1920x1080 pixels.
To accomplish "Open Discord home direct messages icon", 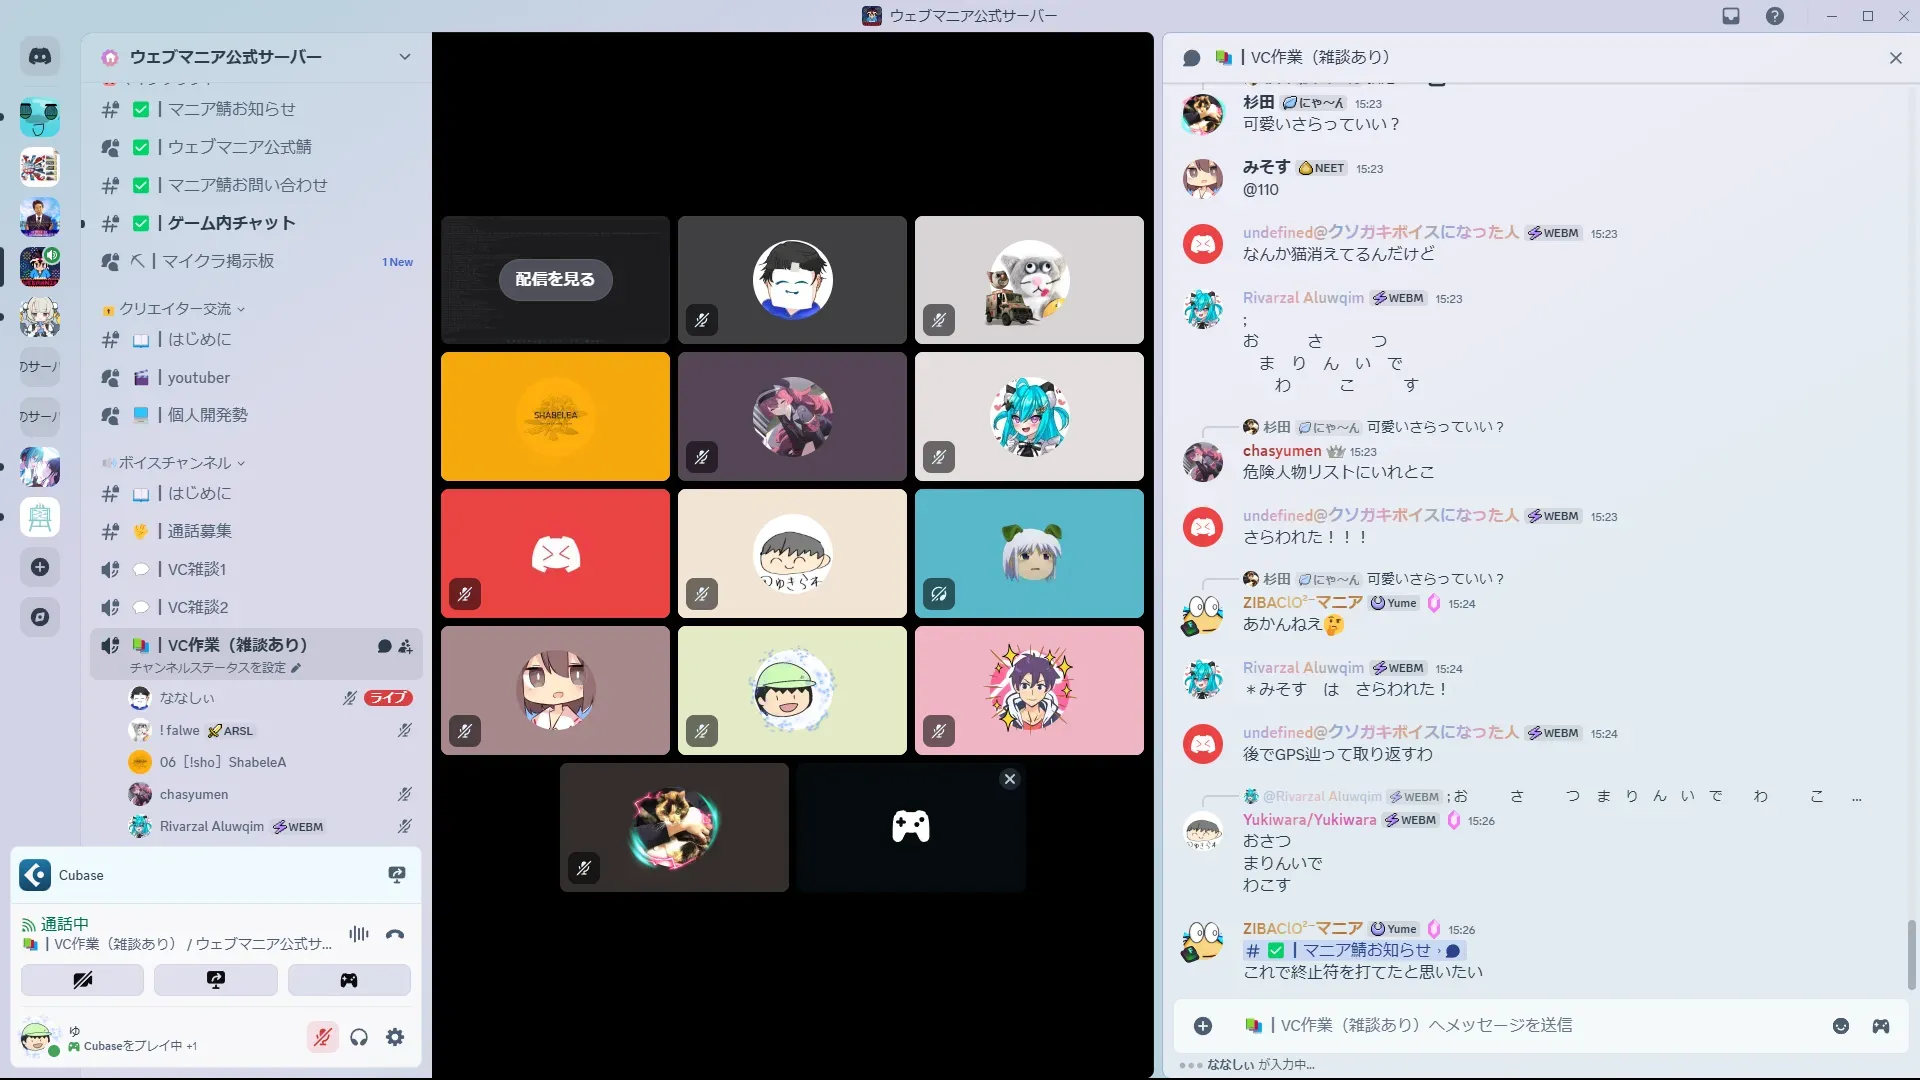I will coord(40,57).
